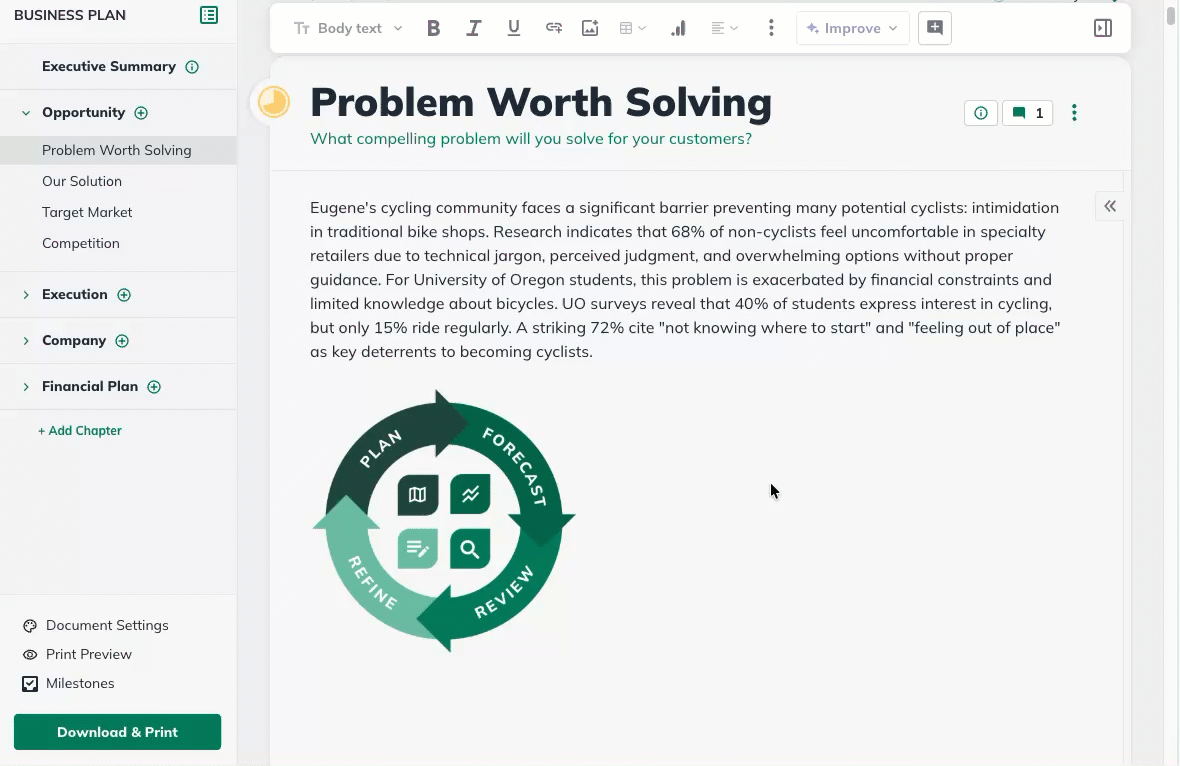Open the insert table dropdown

(x=632, y=29)
